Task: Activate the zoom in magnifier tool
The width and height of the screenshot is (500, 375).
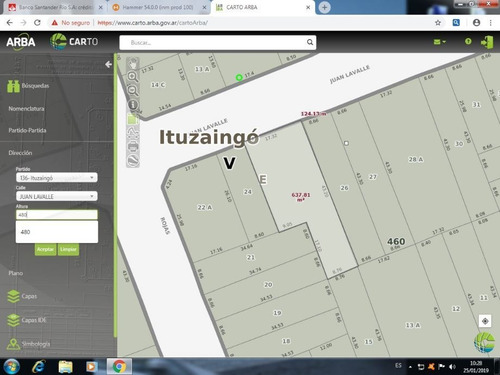Action: (133, 77)
